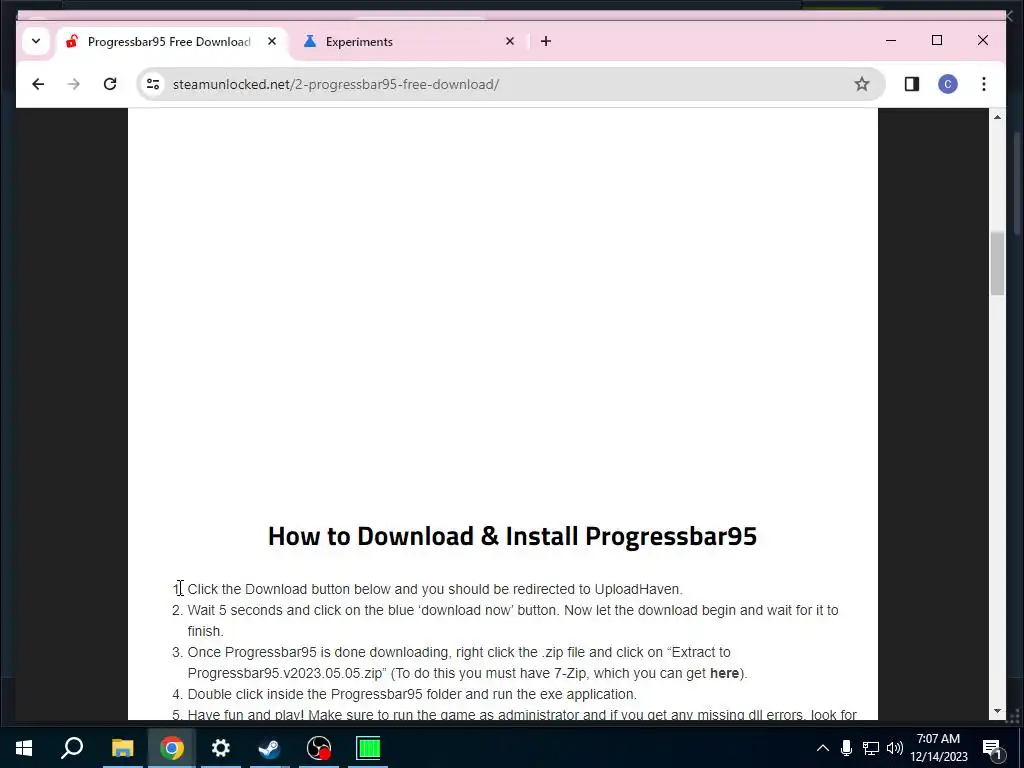Viewport: 1024px width, 768px height.
Task: Click the Chrome taskbar icon
Action: [x=172, y=748]
